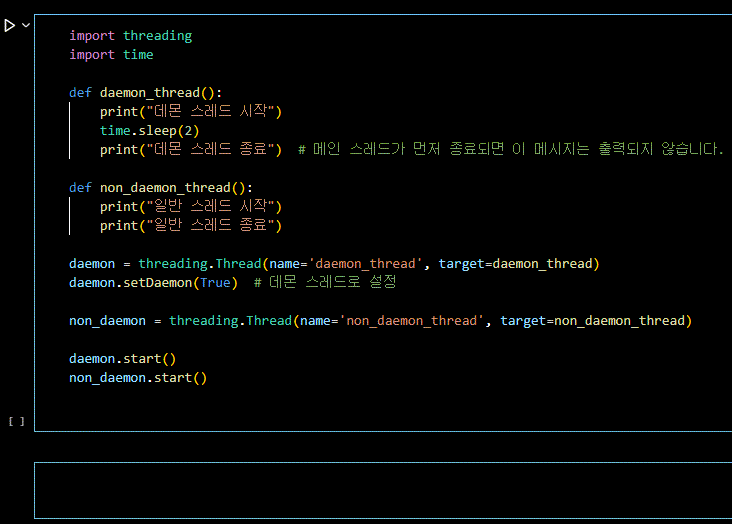This screenshot has width=732, height=524.
Task: Click the print "데몬 스레드 시작" line
Action: (191, 112)
